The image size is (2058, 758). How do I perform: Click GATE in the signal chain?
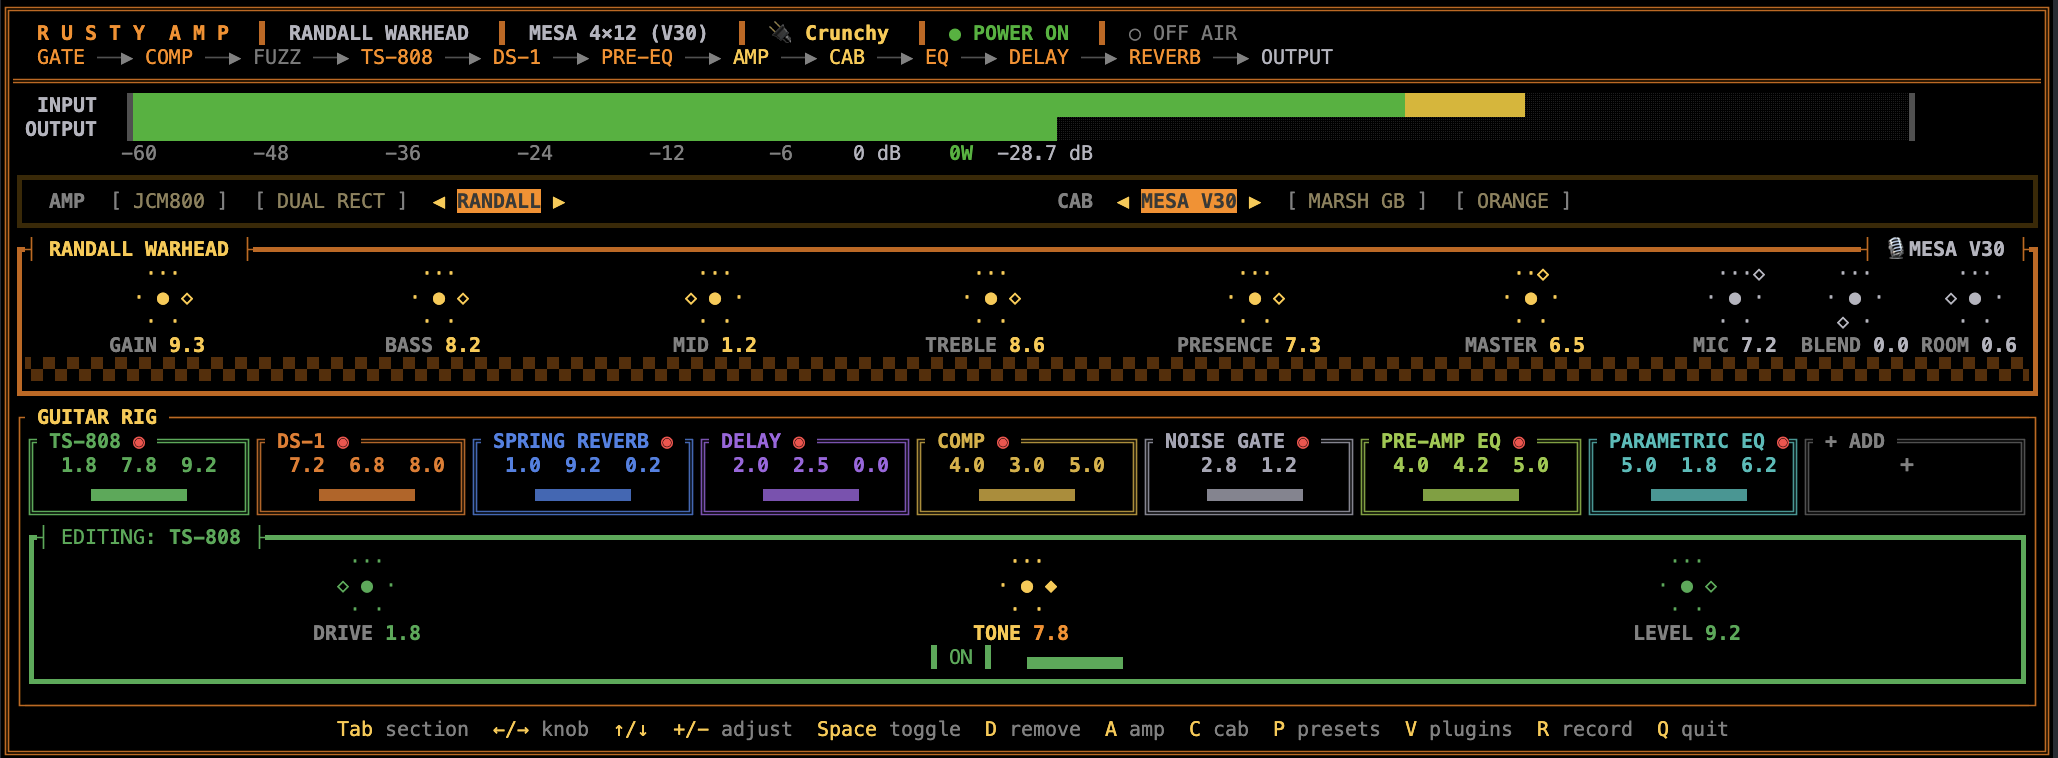pyautogui.click(x=61, y=57)
